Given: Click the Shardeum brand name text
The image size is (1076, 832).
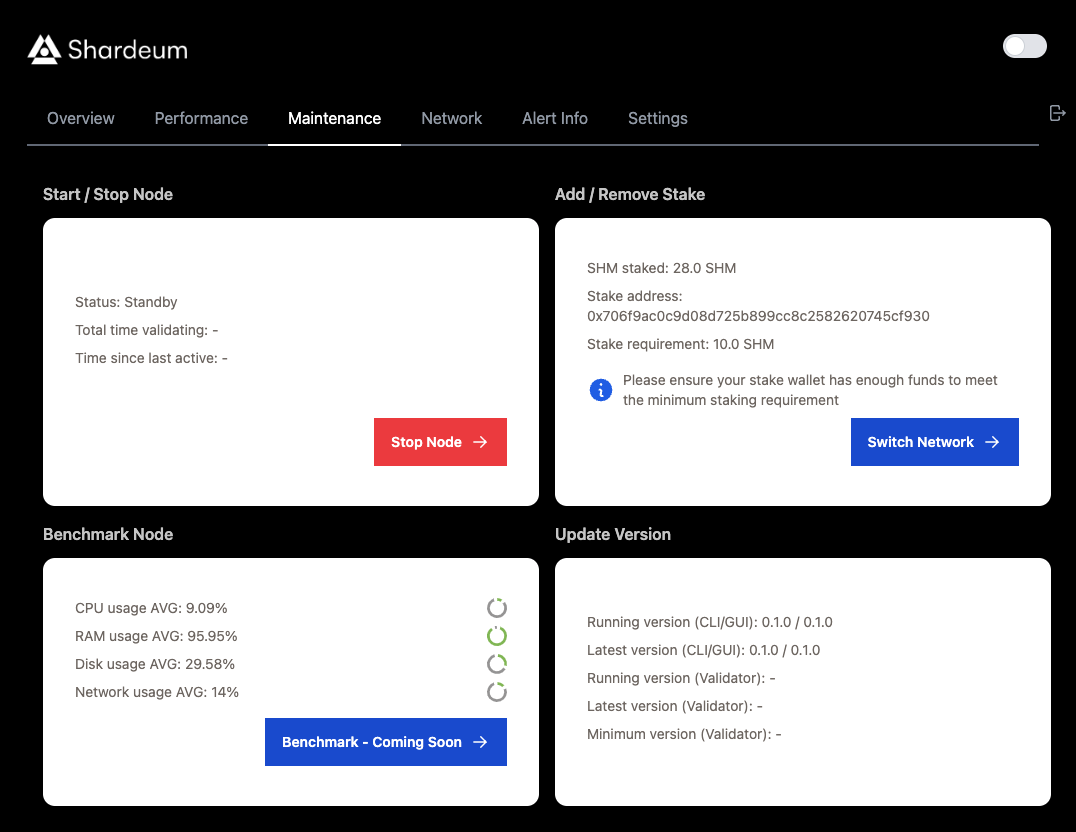Looking at the screenshot, I should click(128, 50).
